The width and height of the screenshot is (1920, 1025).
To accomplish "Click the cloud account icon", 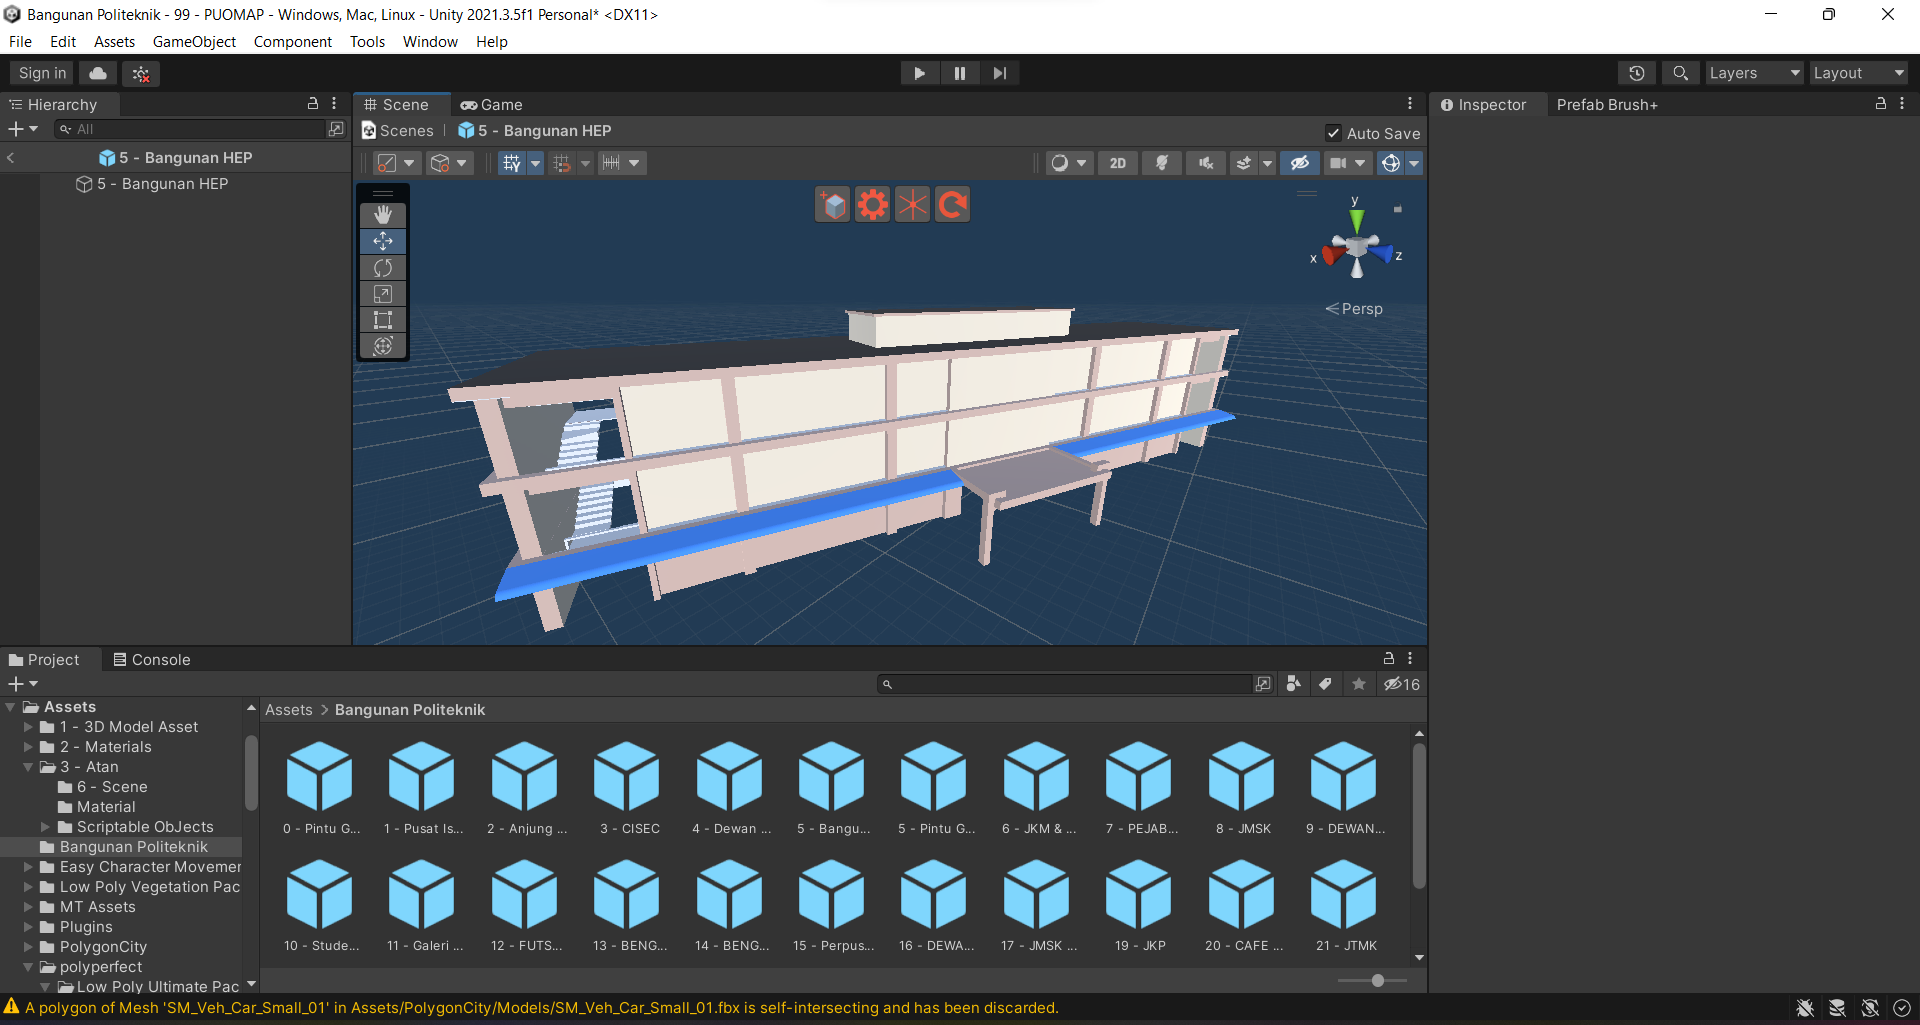I will tap(98, 73).
